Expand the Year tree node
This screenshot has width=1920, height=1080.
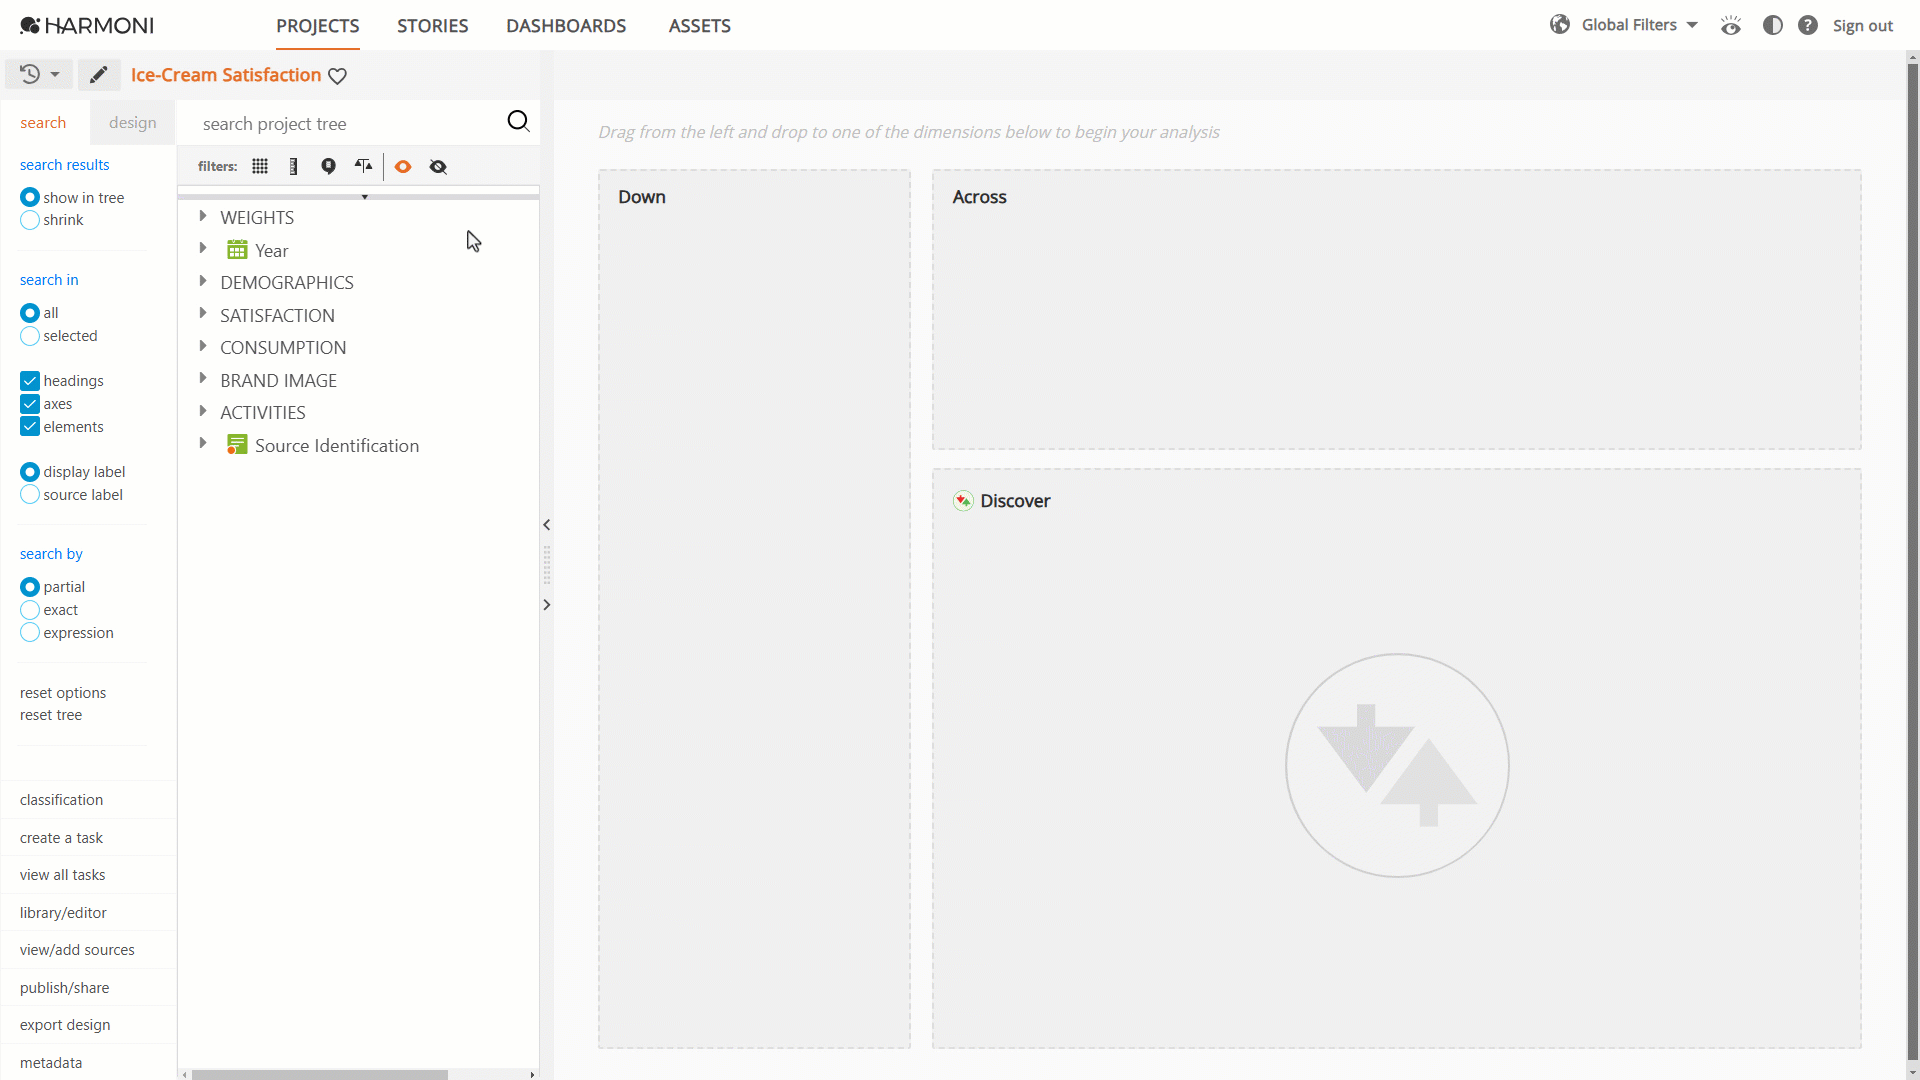pyautogui.click(x=203, y=248)
